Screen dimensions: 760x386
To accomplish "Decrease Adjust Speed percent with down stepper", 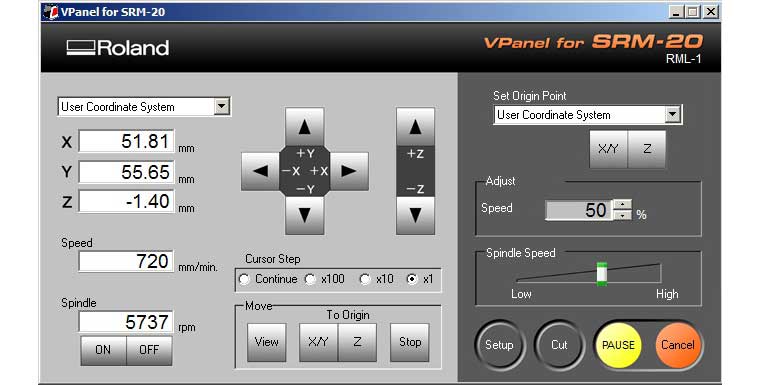I will (622, 215).
